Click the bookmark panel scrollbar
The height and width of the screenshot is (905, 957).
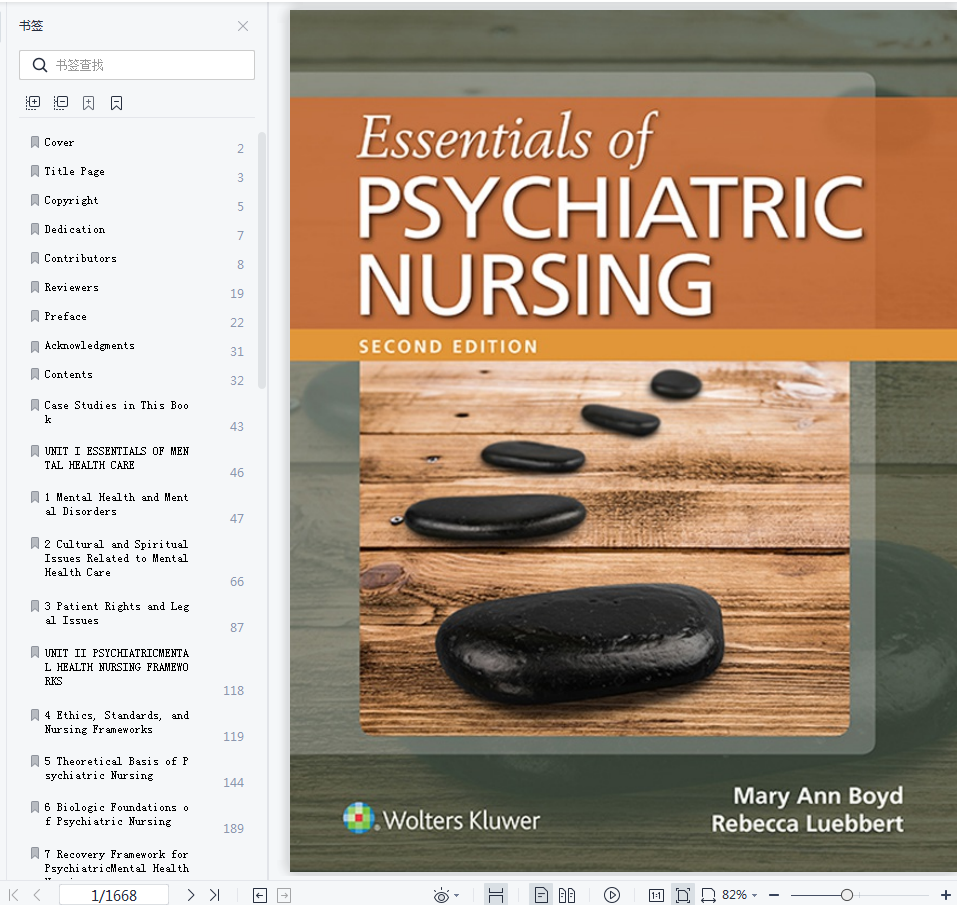click(262, 260)
